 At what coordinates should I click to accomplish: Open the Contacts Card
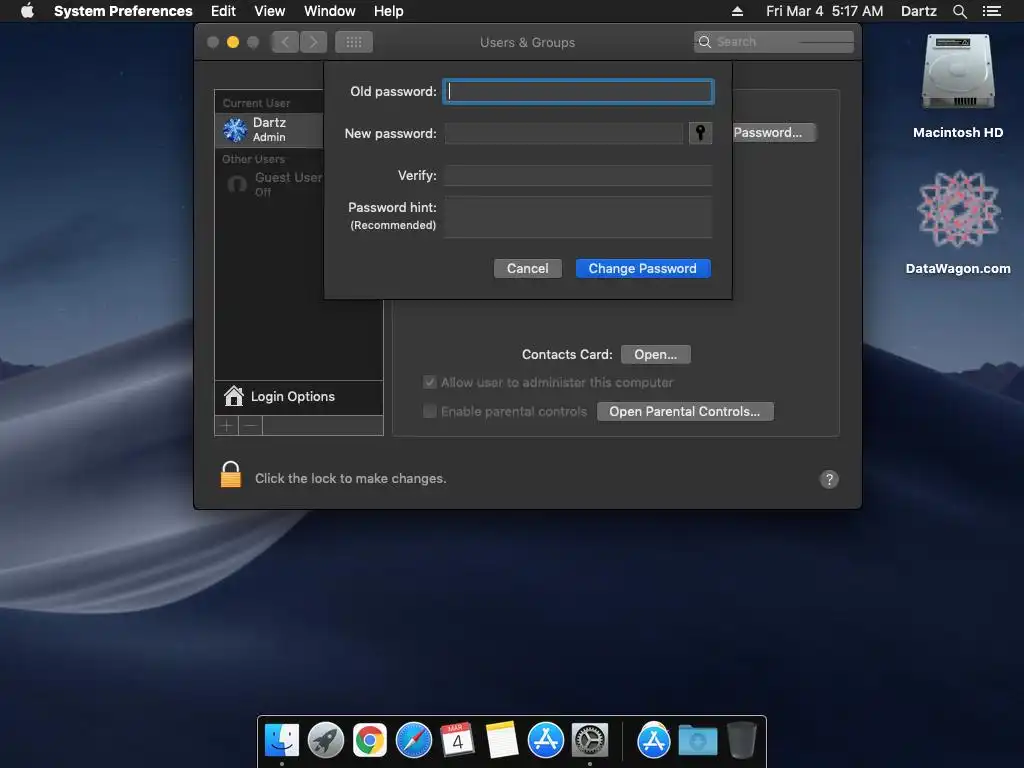tap(656, 355)
